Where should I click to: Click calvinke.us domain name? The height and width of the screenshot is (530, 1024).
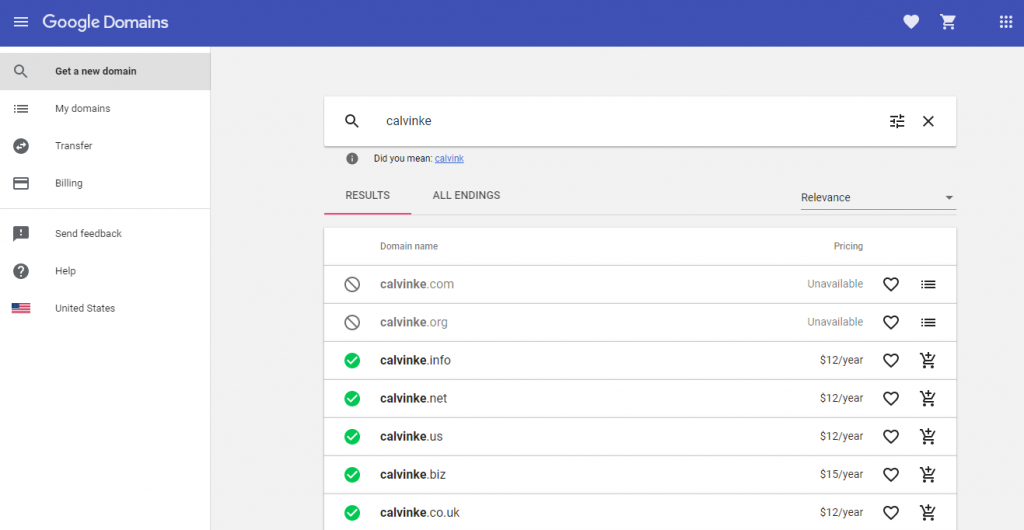[411, 437]
